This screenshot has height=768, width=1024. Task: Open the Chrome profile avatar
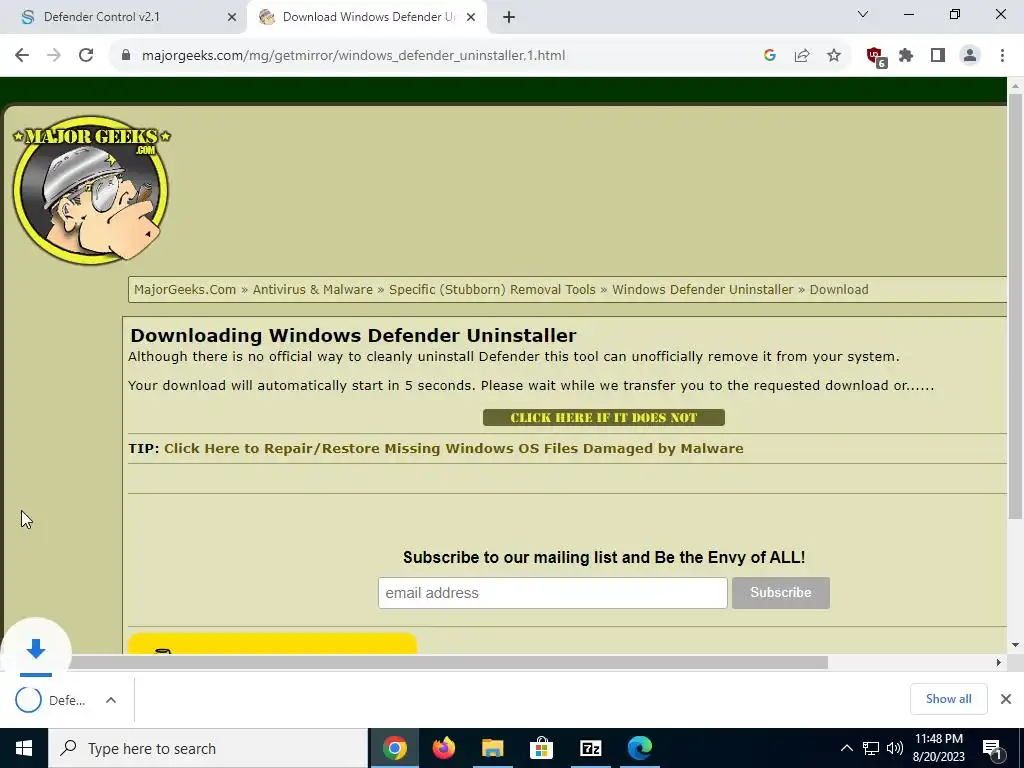point(970,56)
